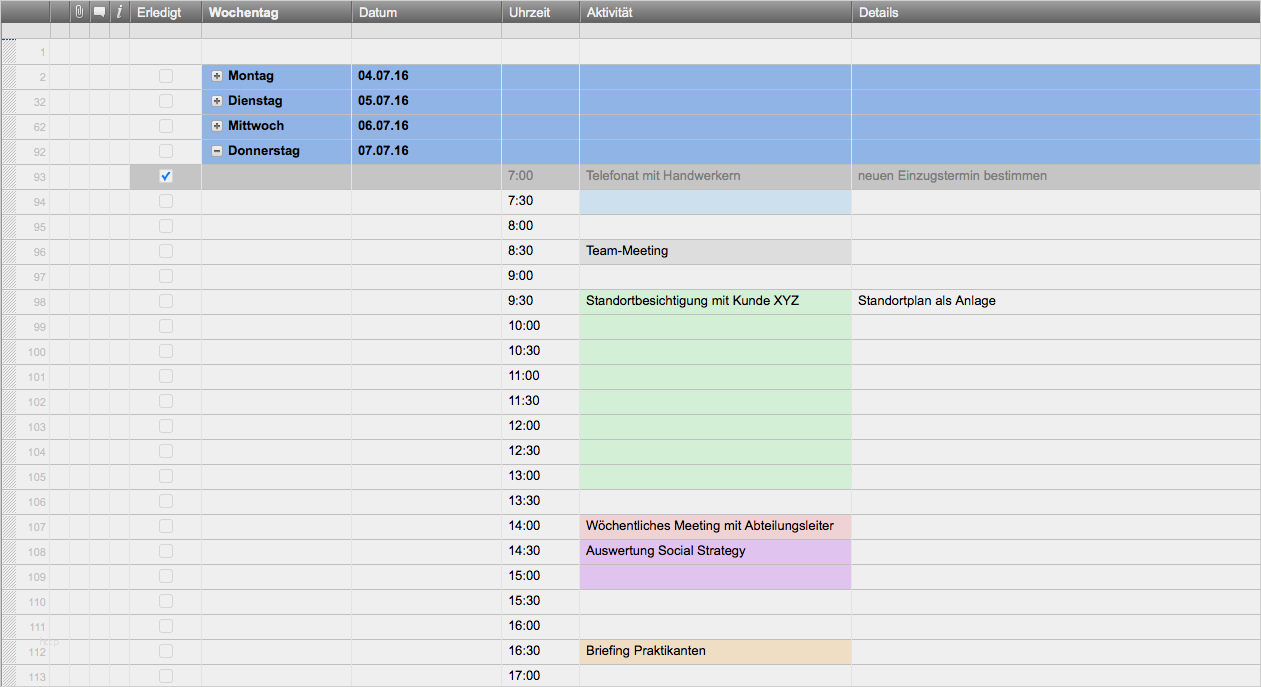This screenshot has height=687, width=1261.
Task: Click the Details column header
Action: 1056,13
